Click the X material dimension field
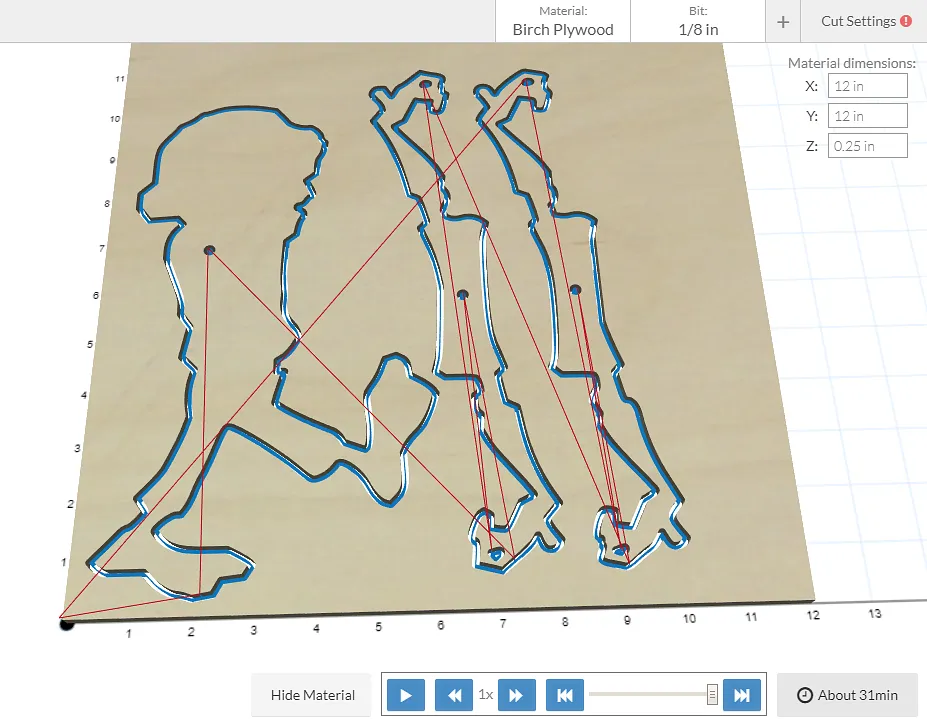The width and height of the screenshot is (927, 719). click(867, 86)
